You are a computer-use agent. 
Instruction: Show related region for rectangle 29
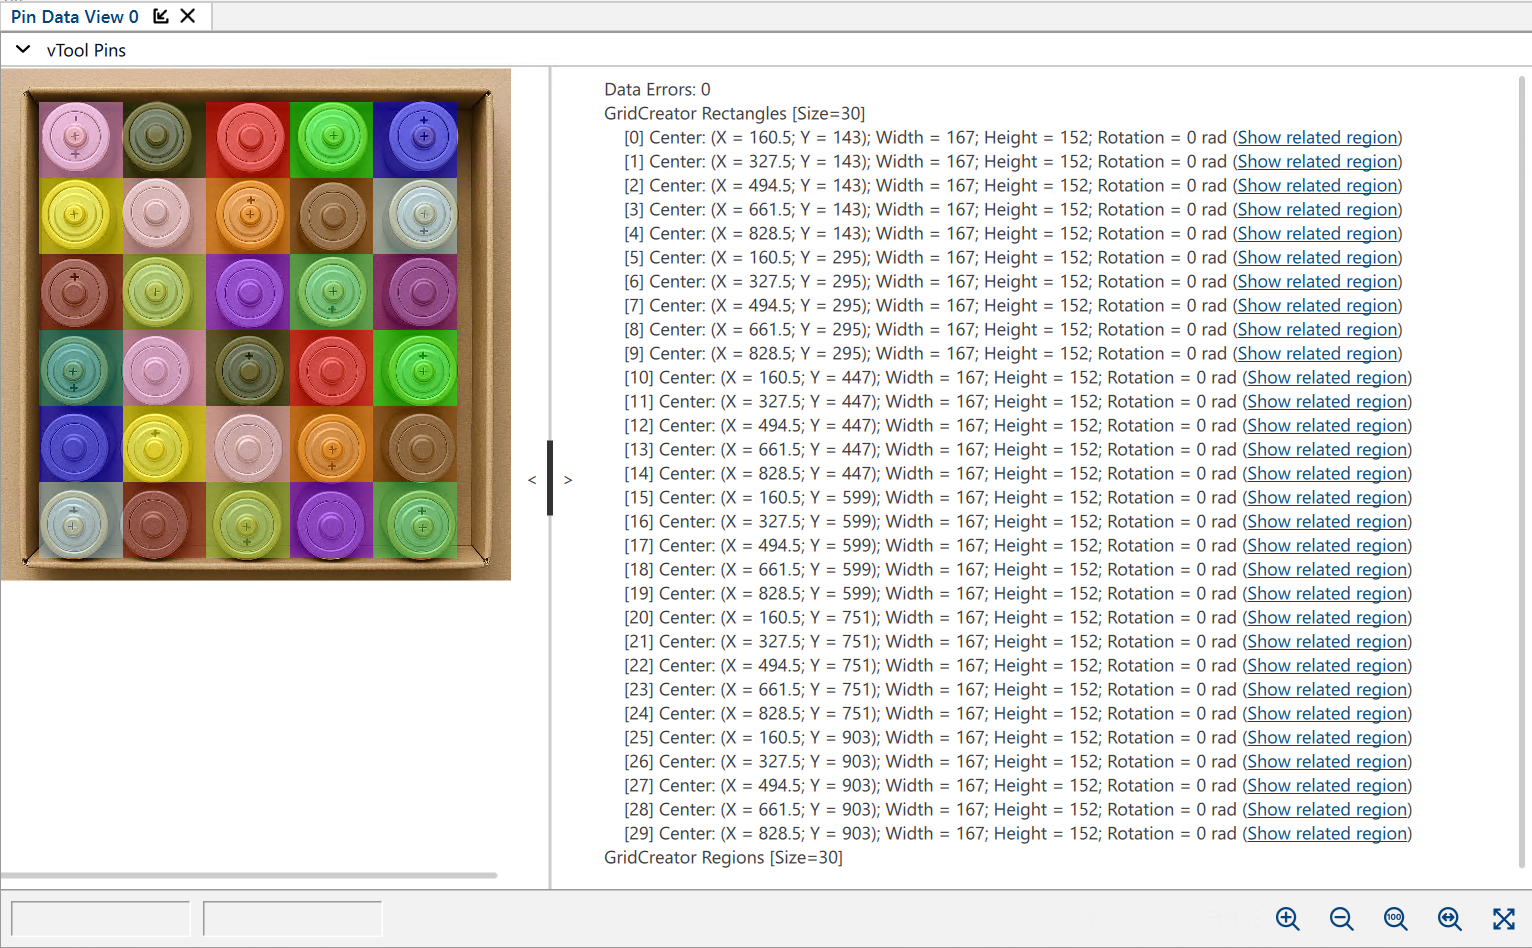pos(1327,834)
